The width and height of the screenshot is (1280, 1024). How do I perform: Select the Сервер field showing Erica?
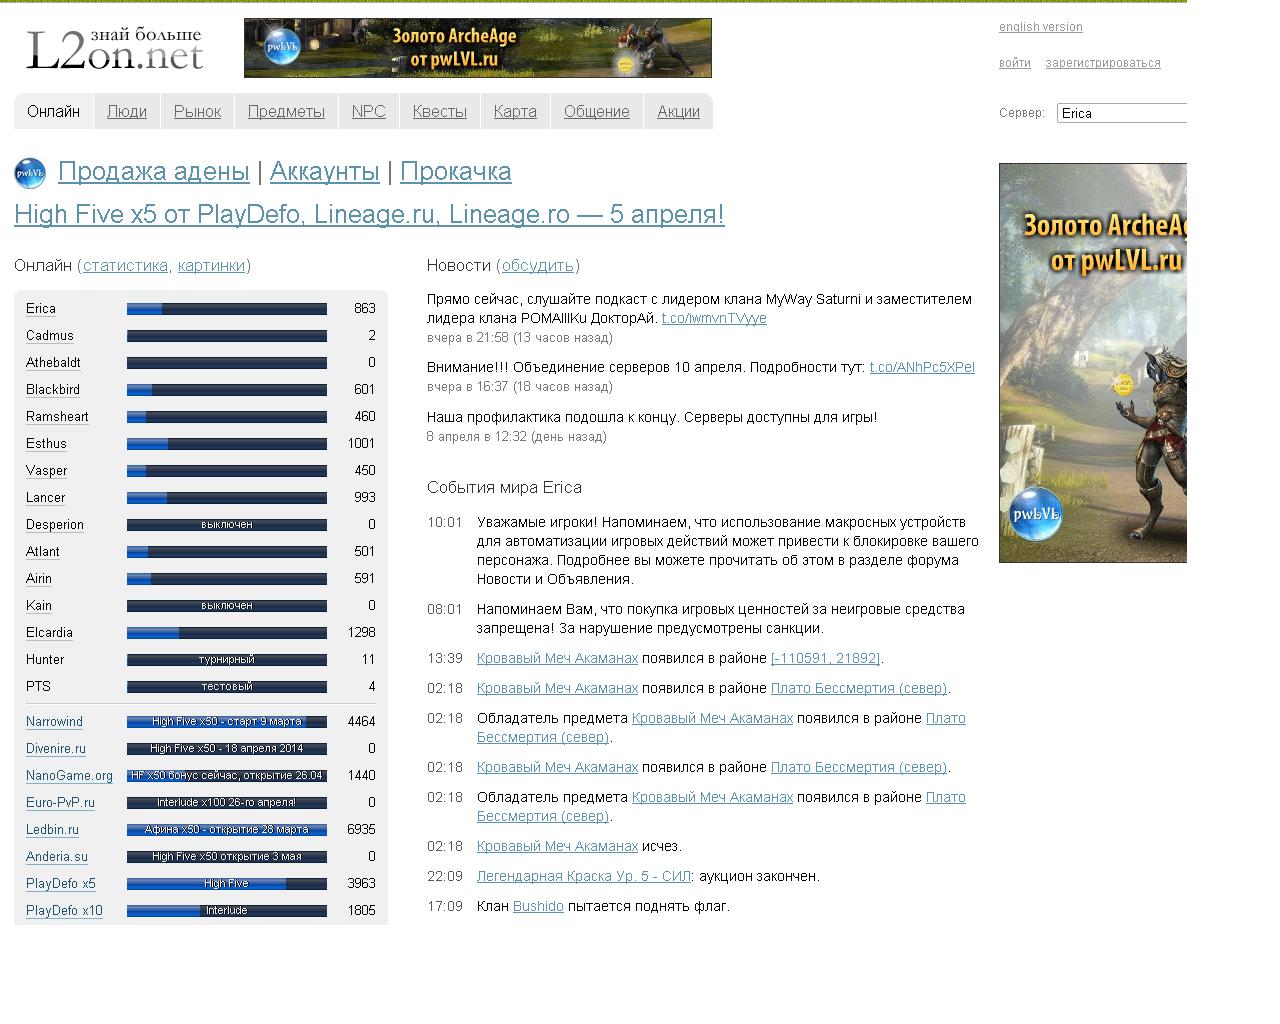pos(1122,113)
